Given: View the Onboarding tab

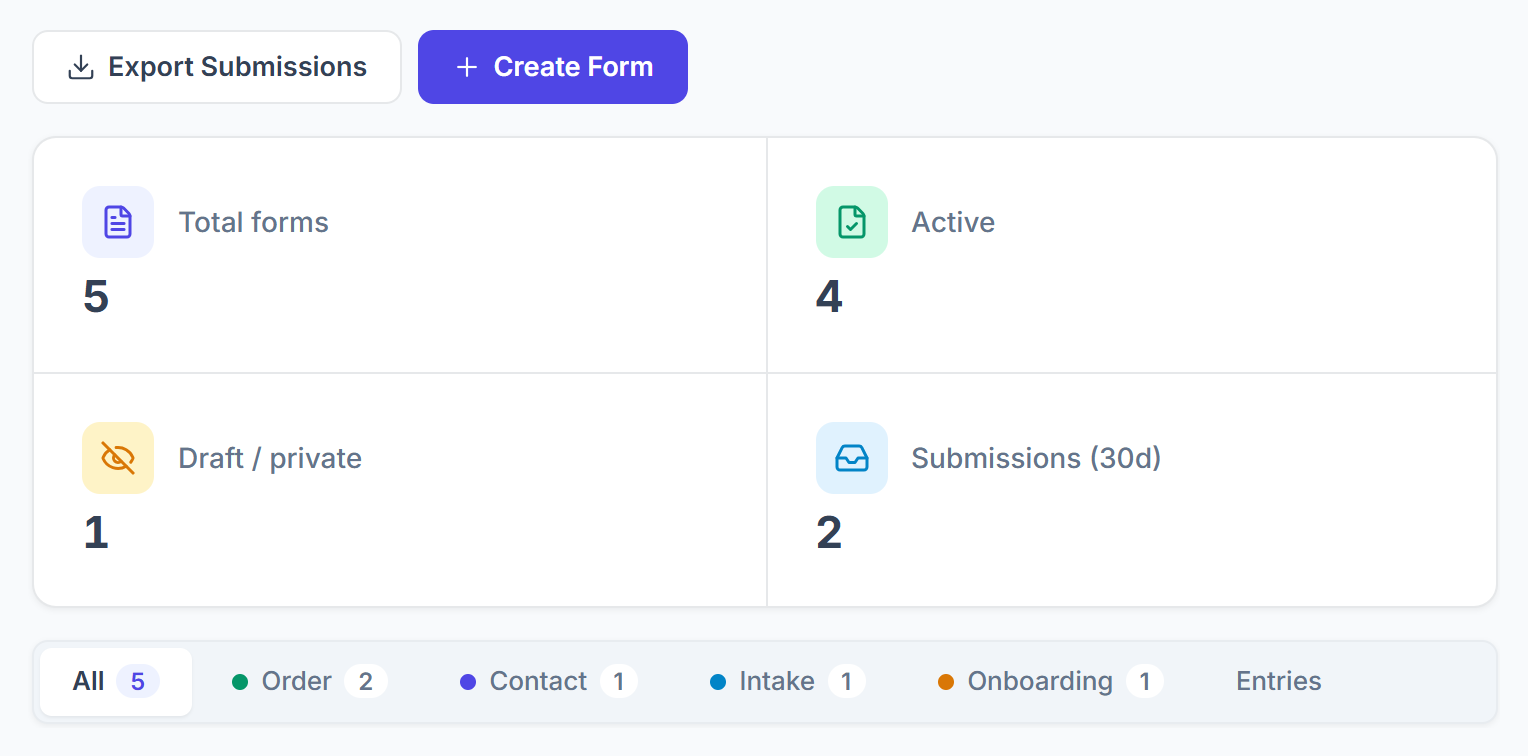Looking at the screenshot, I should 1051,682.
